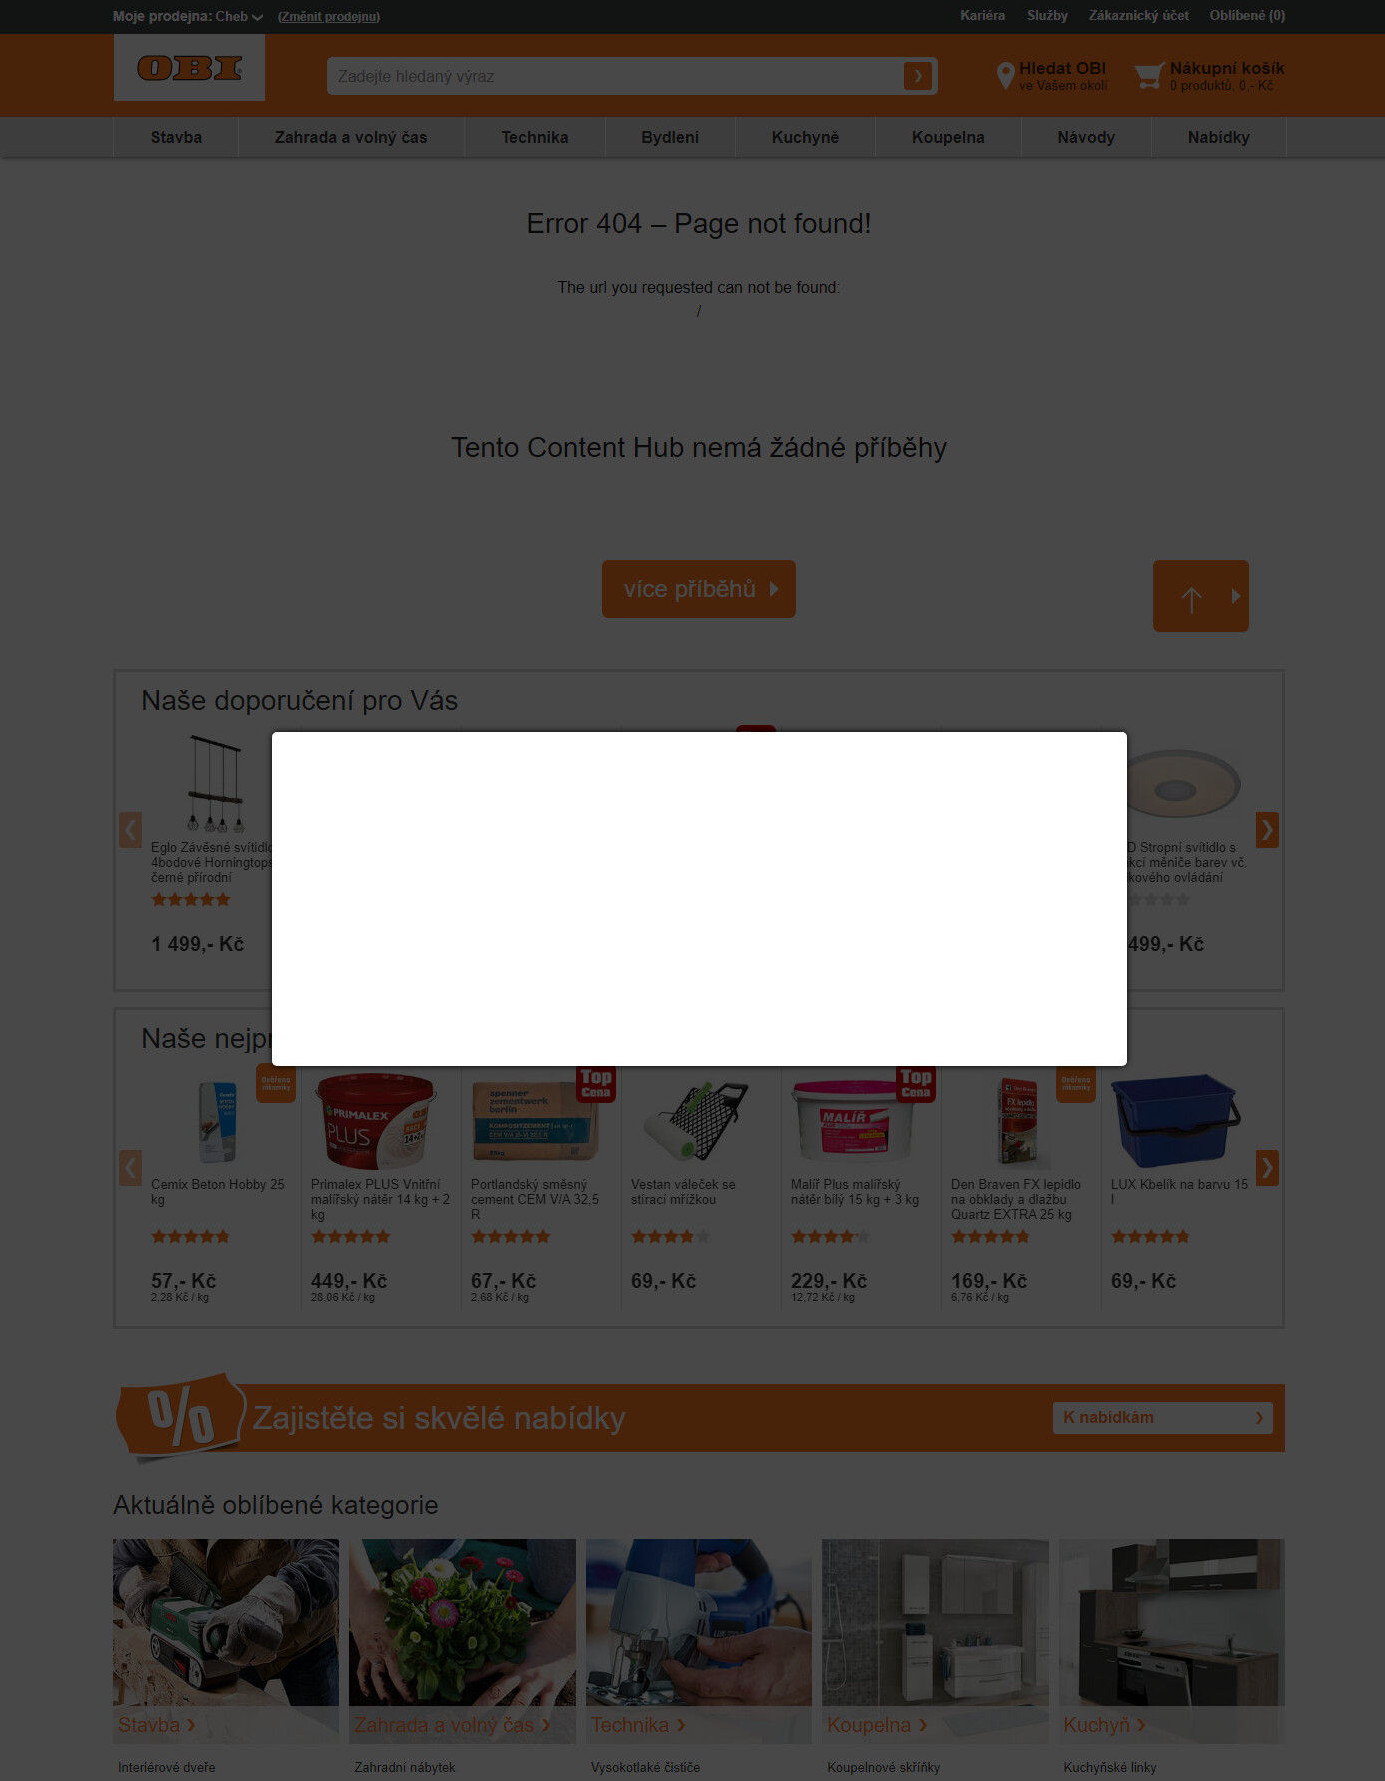
Task: Click the více příběhů button
Action: pos(699,589)
